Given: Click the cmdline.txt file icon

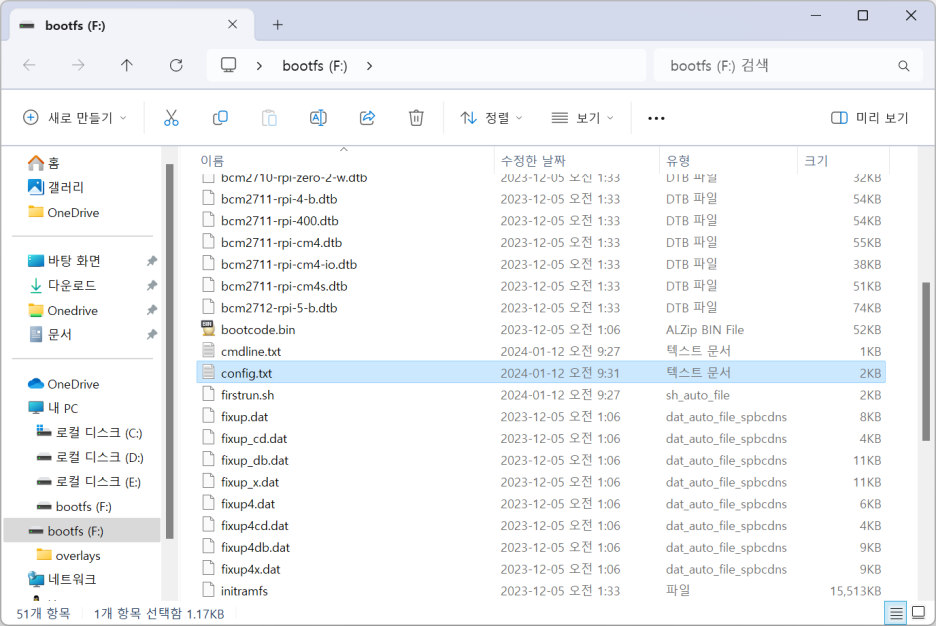Looking at the screenshot, I should pyautogui.click(x=208, y=351).
